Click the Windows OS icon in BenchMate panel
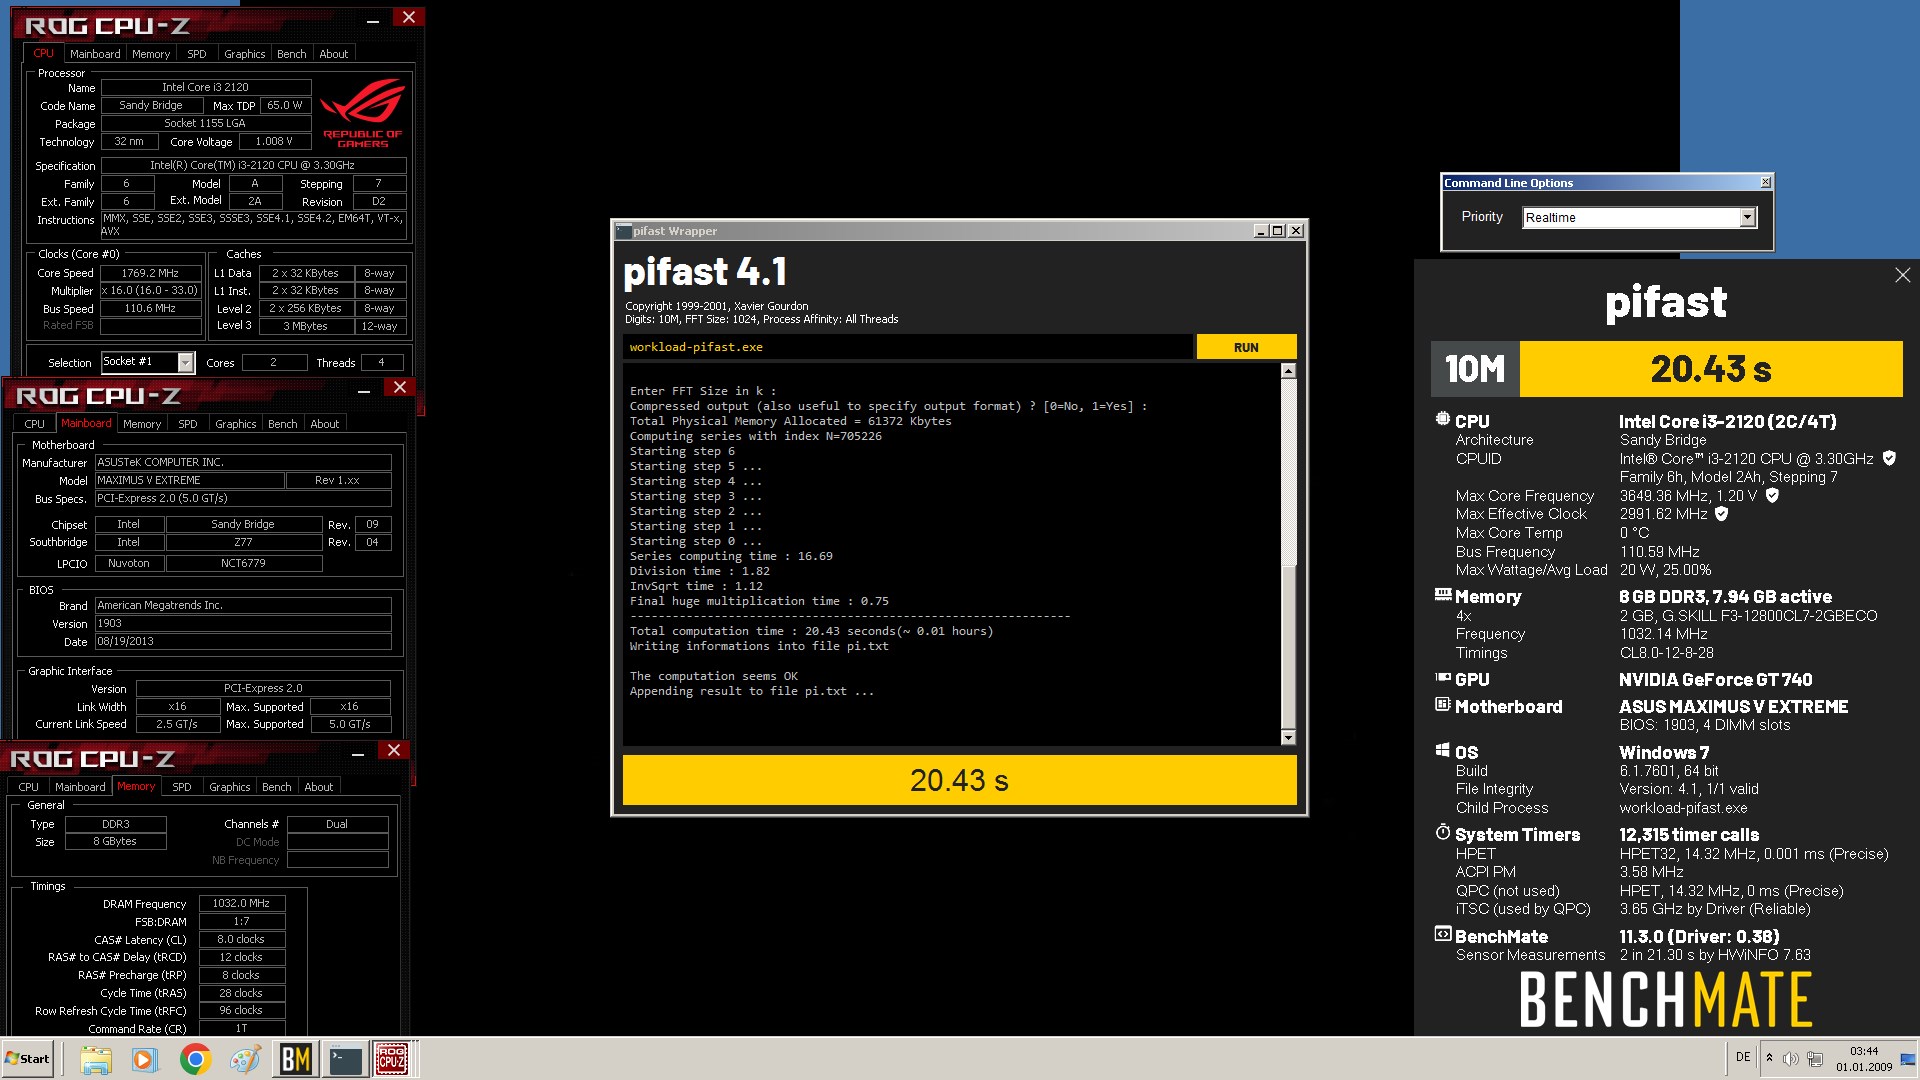The width and height of the screenshot is (1920, 1080). [x=1442, y=751]
